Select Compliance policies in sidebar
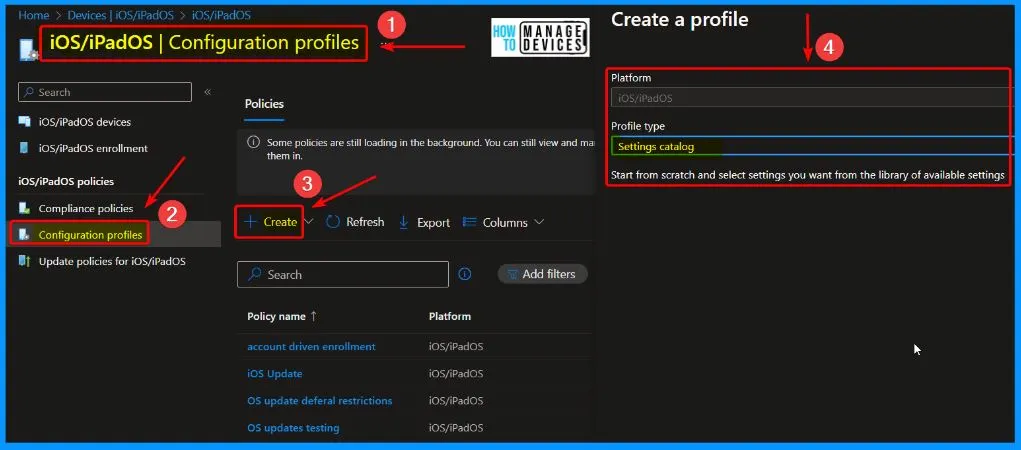 pyautogui.click(x=86, y=208)
